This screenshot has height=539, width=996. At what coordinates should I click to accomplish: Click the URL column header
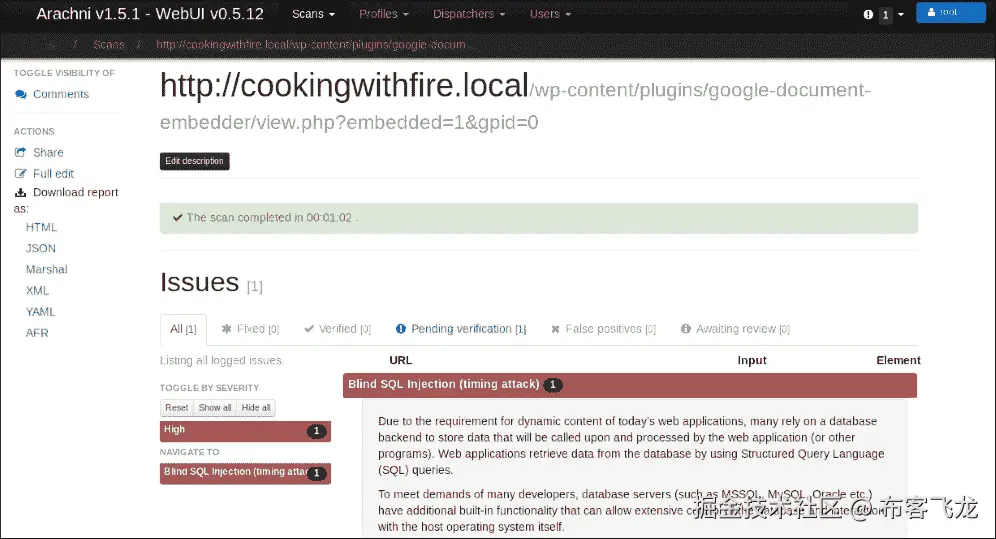(401, 361)
